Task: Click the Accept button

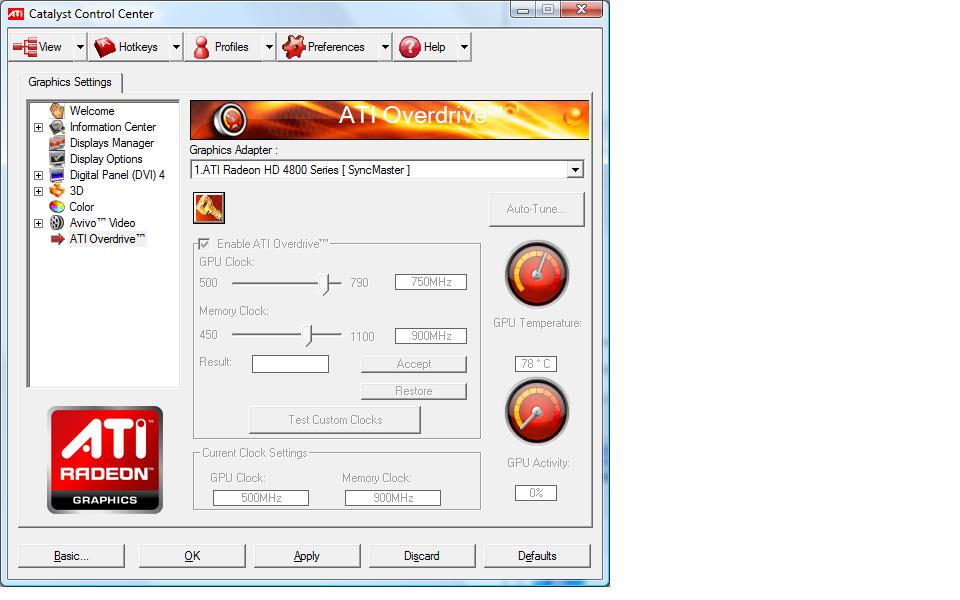Action: point(414,364)
